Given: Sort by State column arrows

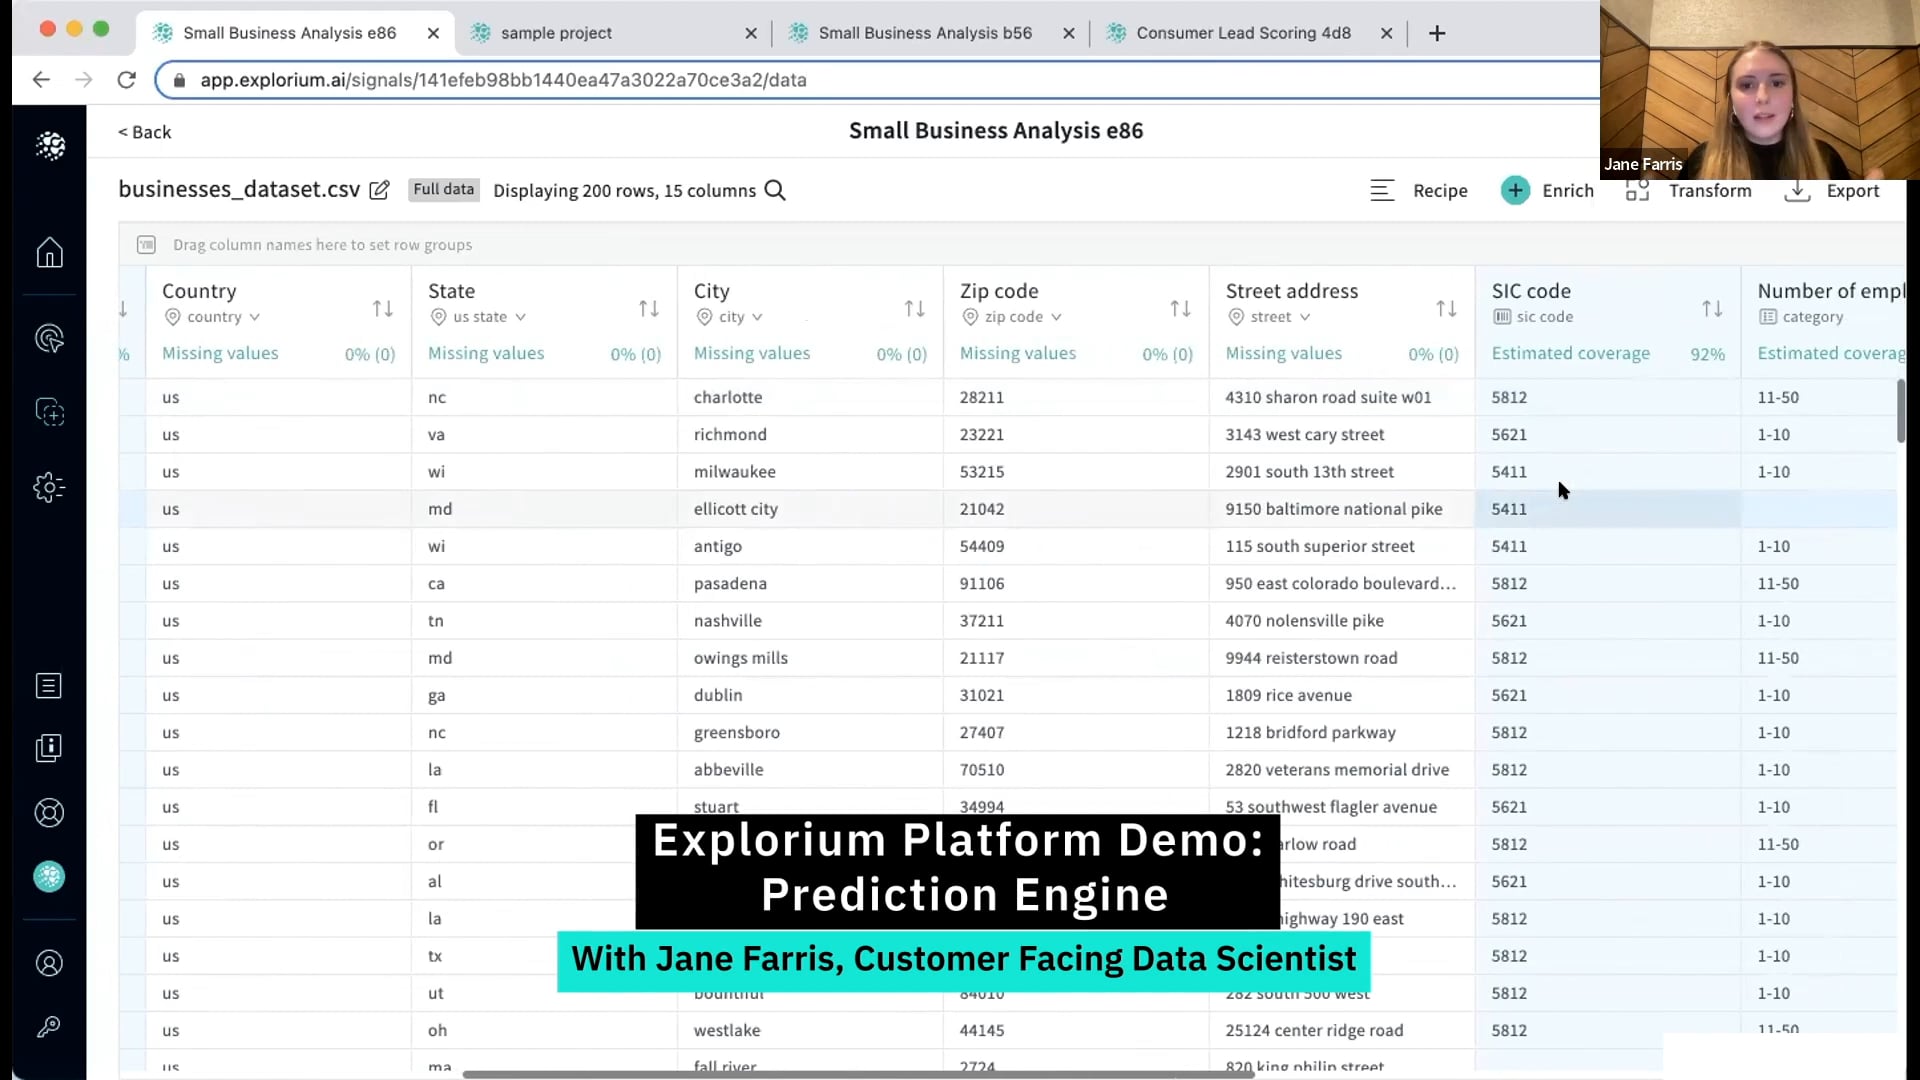Looking at the screenshot, I should 649,309.
